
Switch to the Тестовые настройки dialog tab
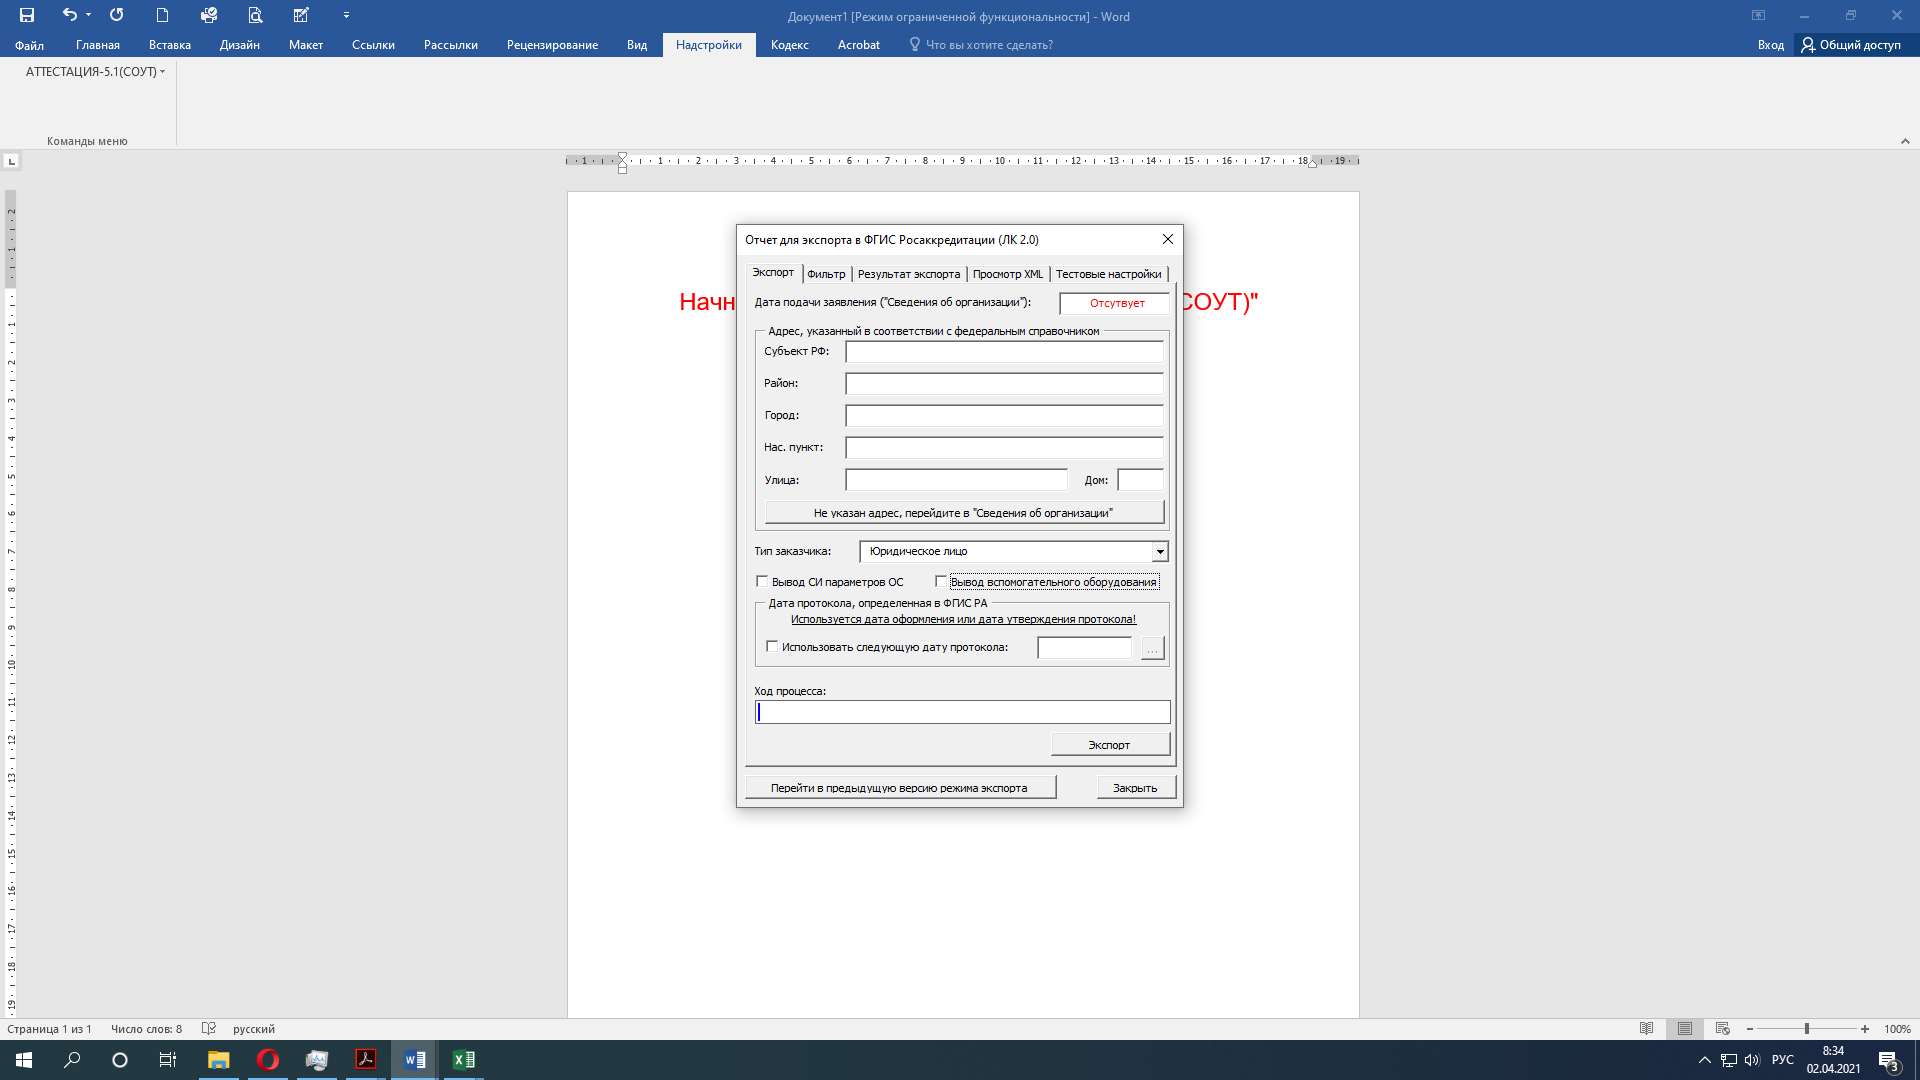(1108, 274)
